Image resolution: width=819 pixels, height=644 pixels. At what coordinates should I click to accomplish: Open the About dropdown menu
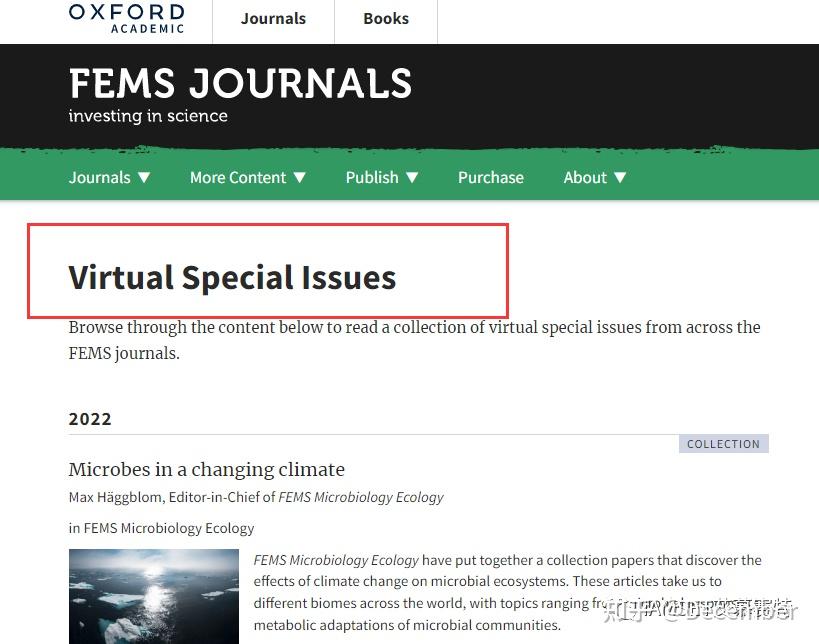585,177
